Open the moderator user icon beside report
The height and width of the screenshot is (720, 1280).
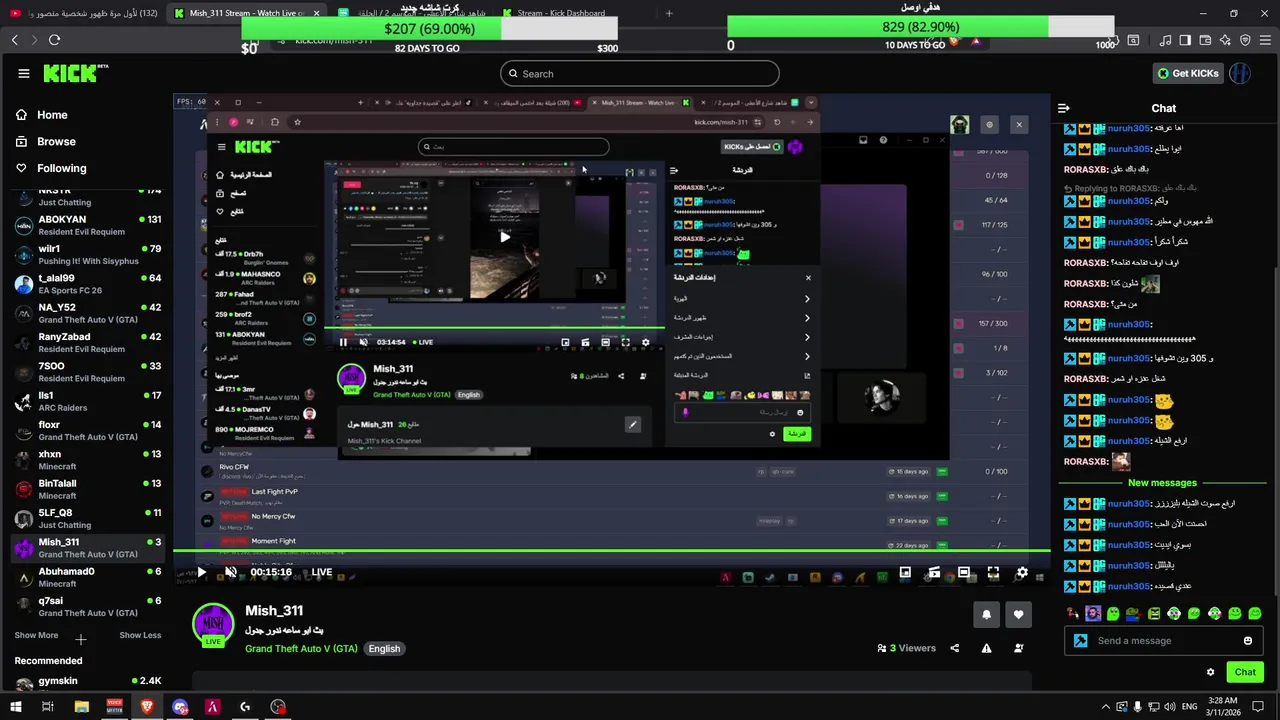click(1019, 648)
